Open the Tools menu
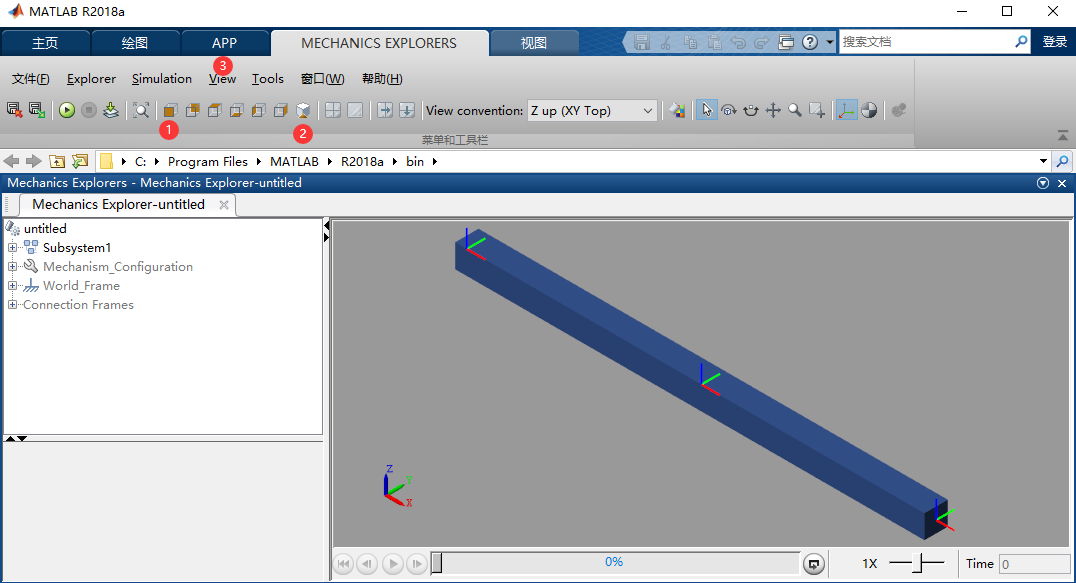 click(268, 79)
